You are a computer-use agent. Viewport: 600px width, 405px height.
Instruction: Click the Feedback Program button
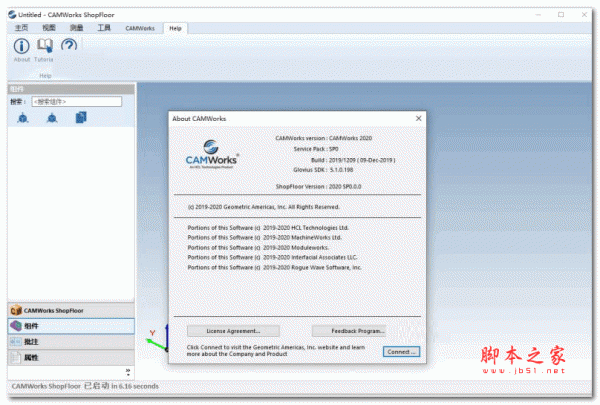pyautogui.click(x=349, y=331)
